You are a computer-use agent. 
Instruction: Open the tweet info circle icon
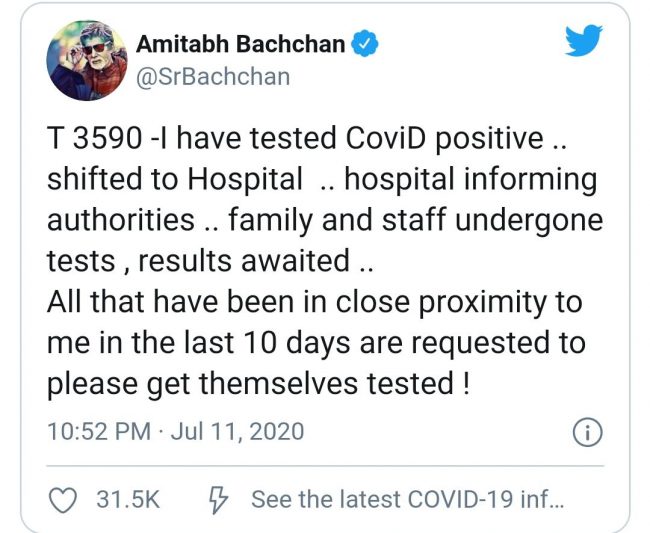click(x=584, y=432)
